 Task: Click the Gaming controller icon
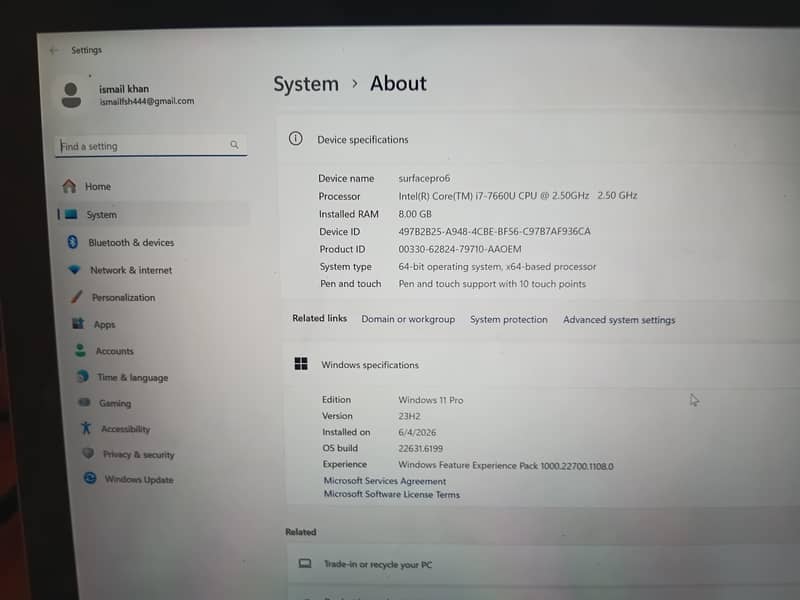(85, 402)
